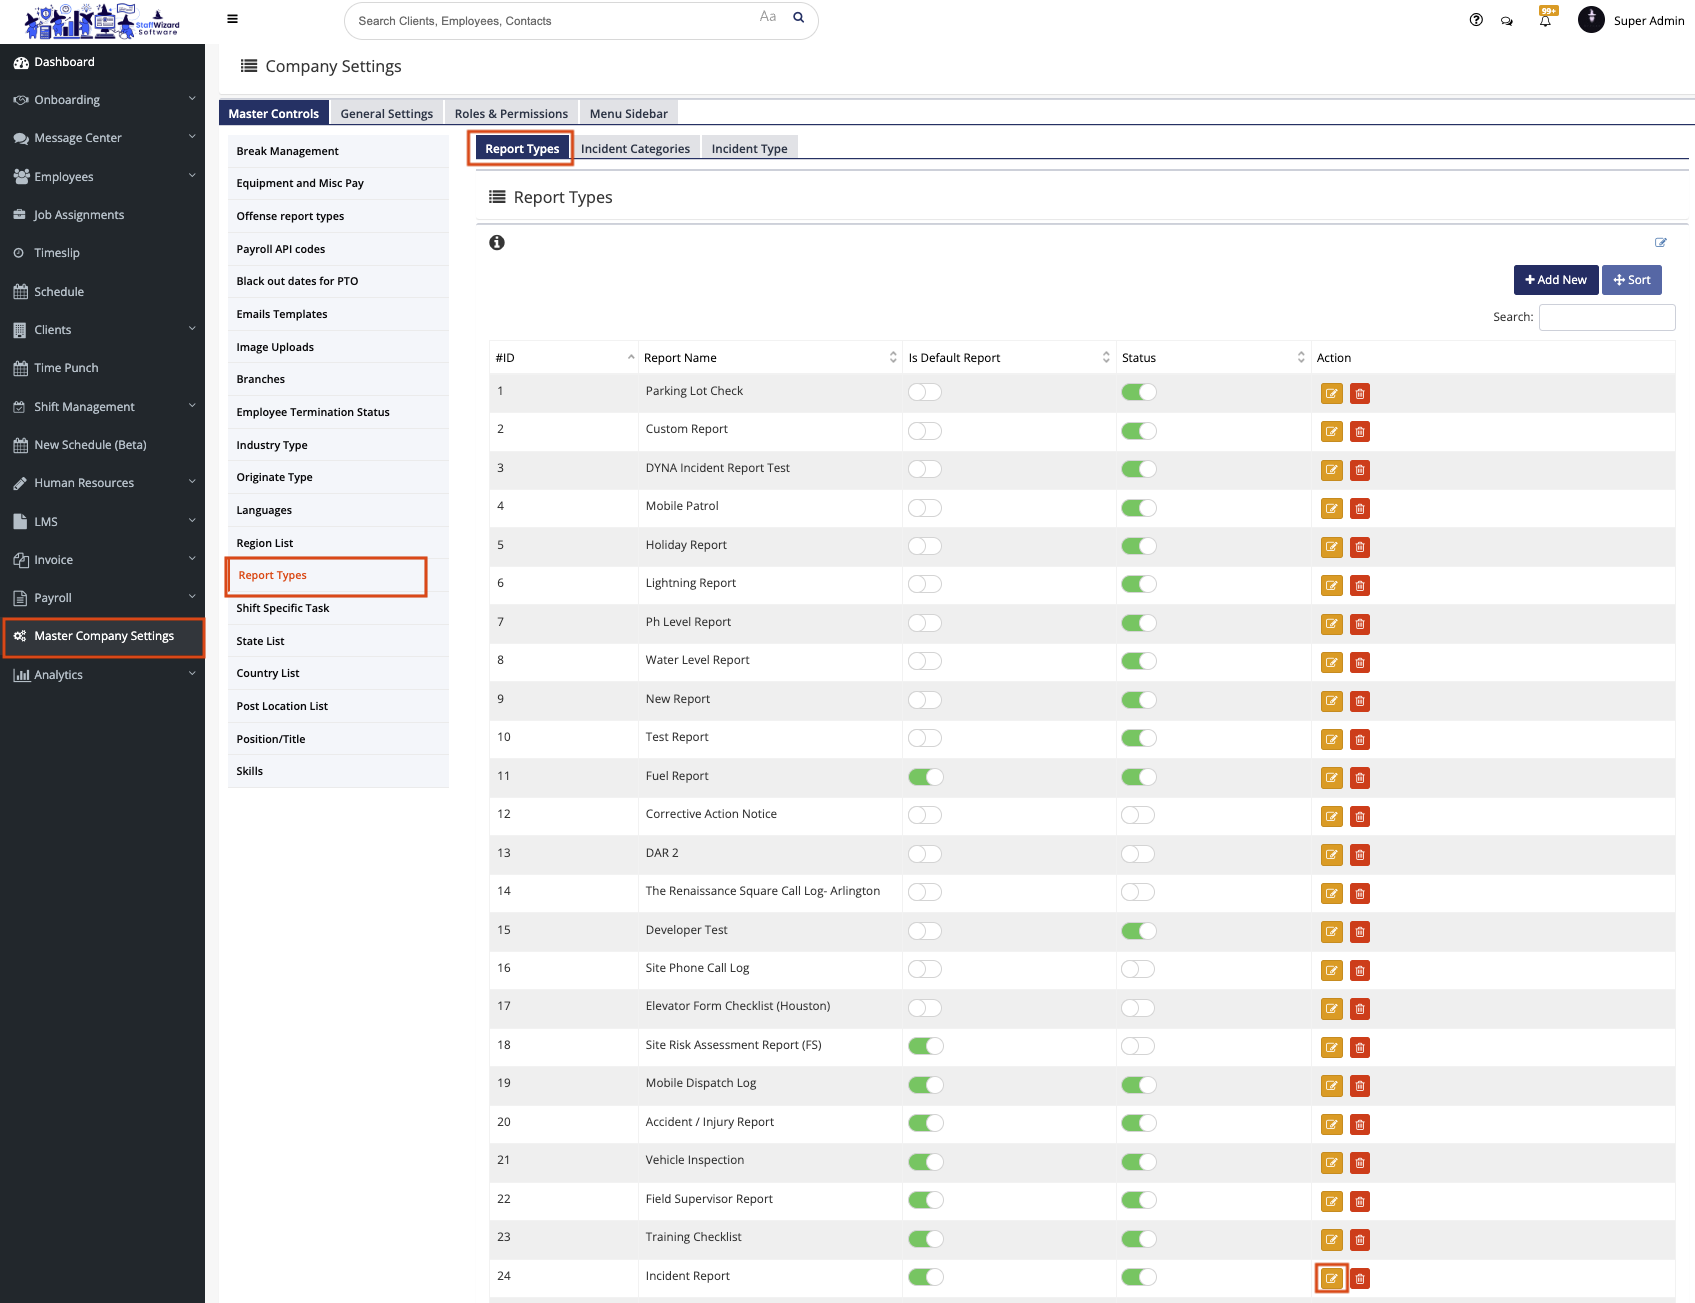Turn off Fuel Report default toggle
This screenshot has width=1695, height=1303.
point(925,777)
